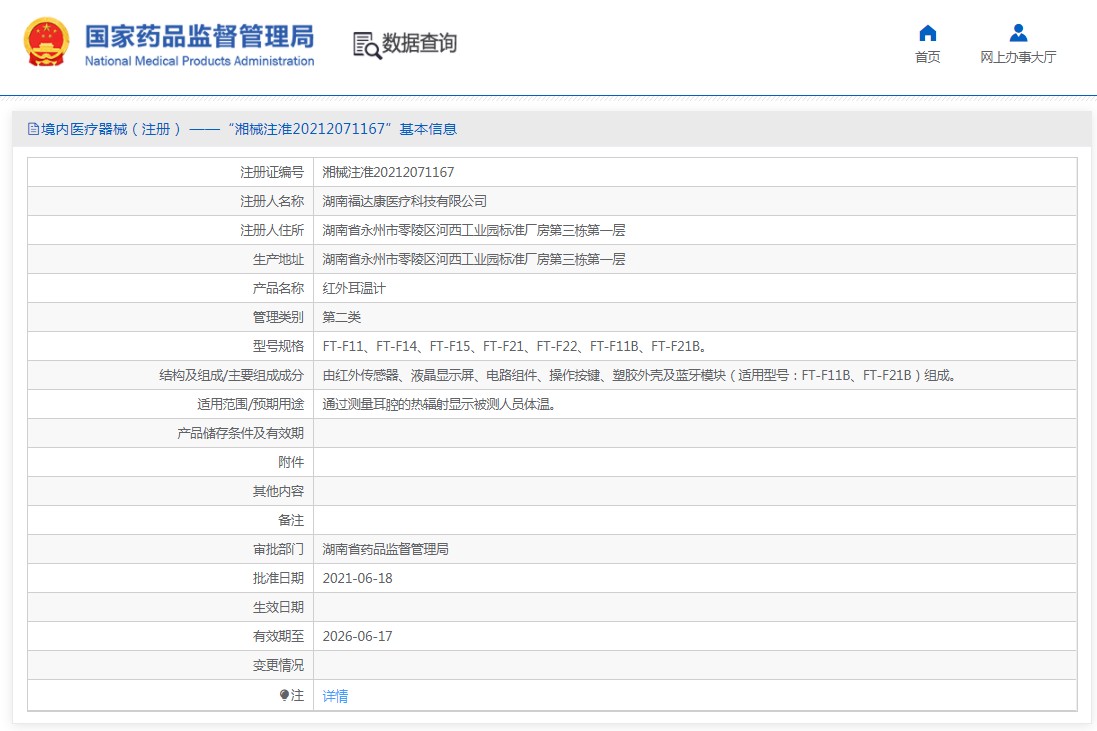Click the 生产地址 address value
Image resolution: width=1097 pixels, height=731 pixels.
[x=474, y=260]
